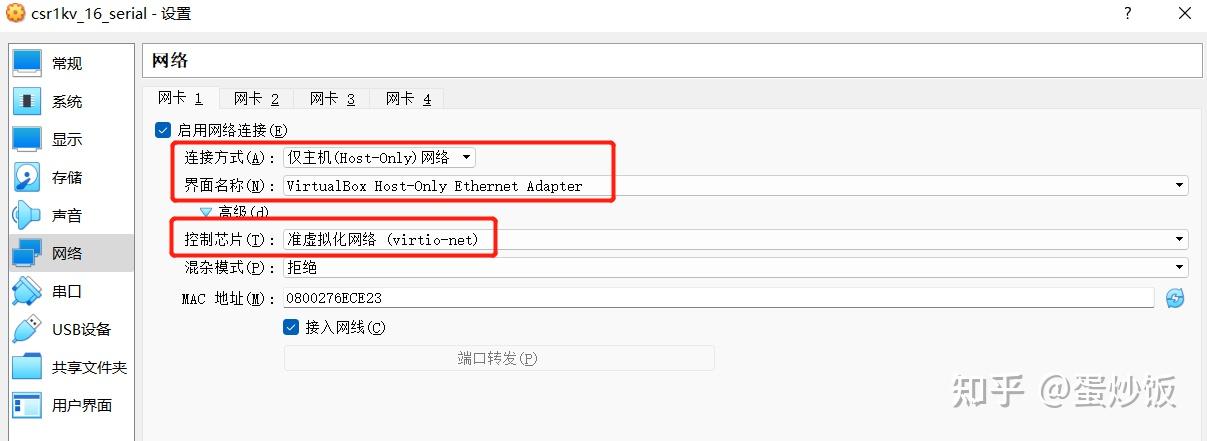Collapse the 高级 advanced section triangle
The height and width of the screenshot is (441, 1207).
(206, 212)
